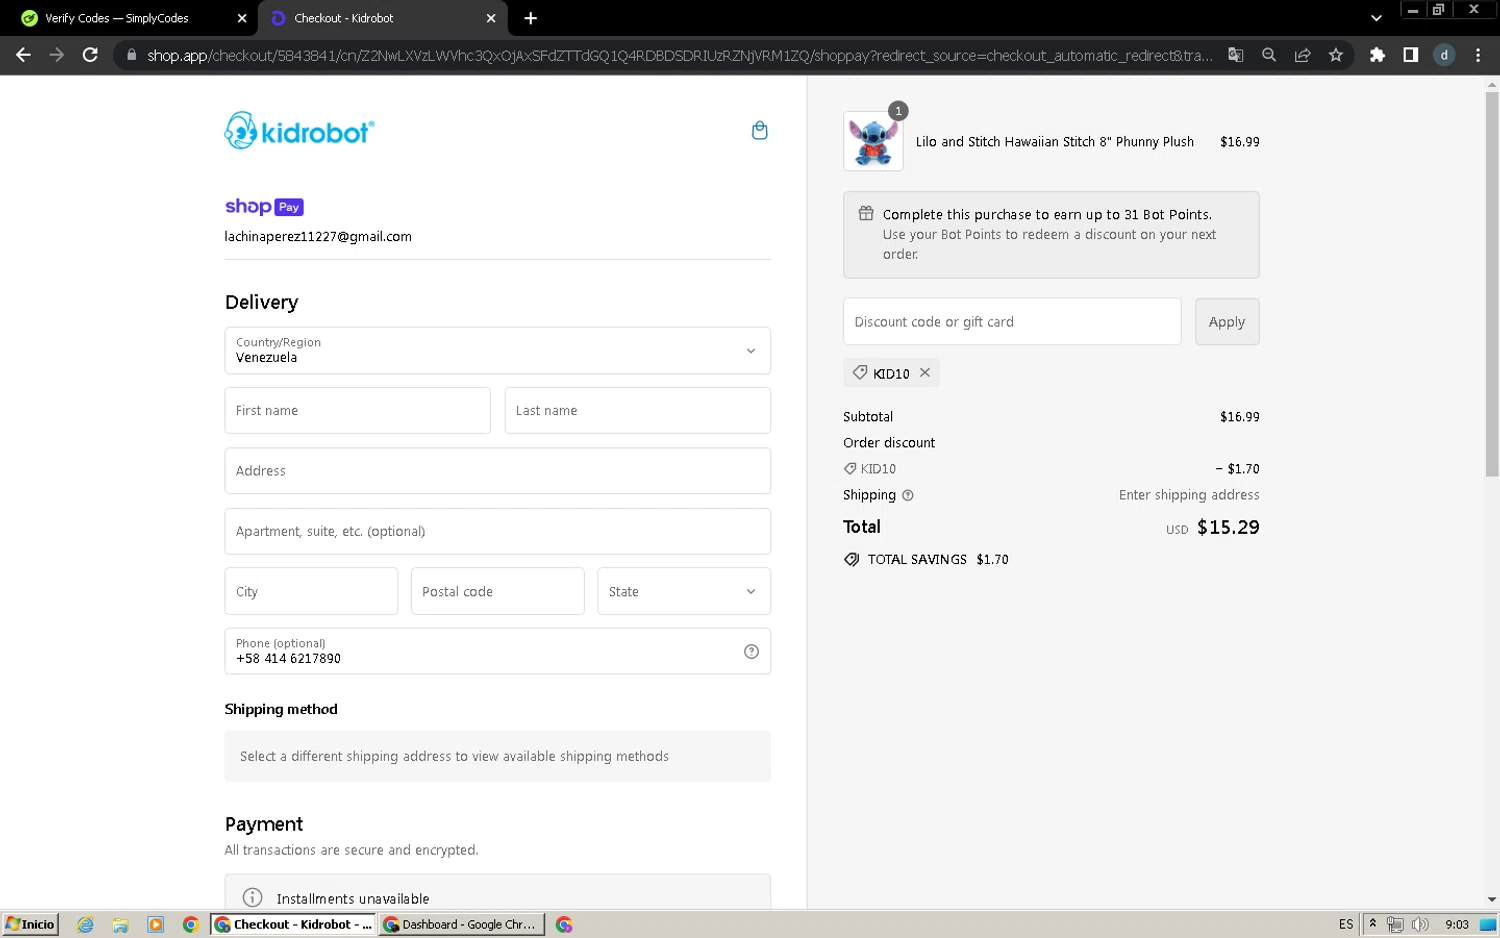The image size is (1500, 938).
Task: Click into the Address field
Action: point(497,471)
